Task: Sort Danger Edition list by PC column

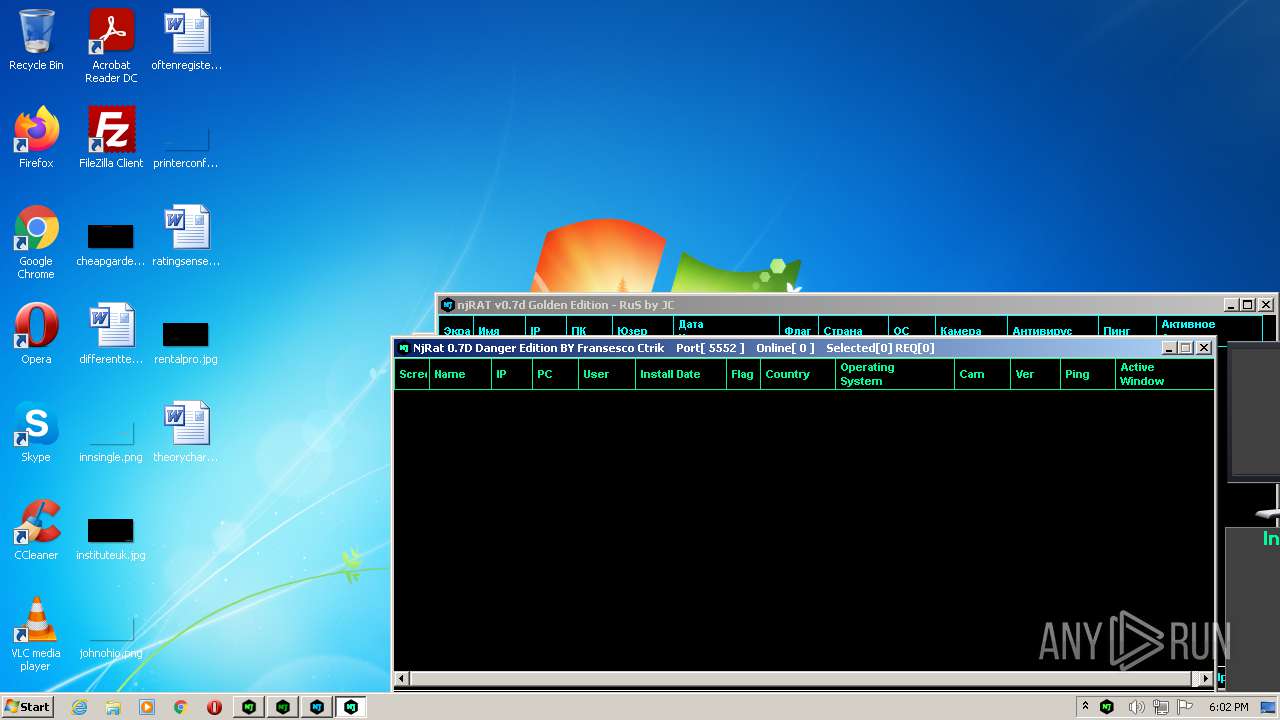Action: click(x=555, y=374)
